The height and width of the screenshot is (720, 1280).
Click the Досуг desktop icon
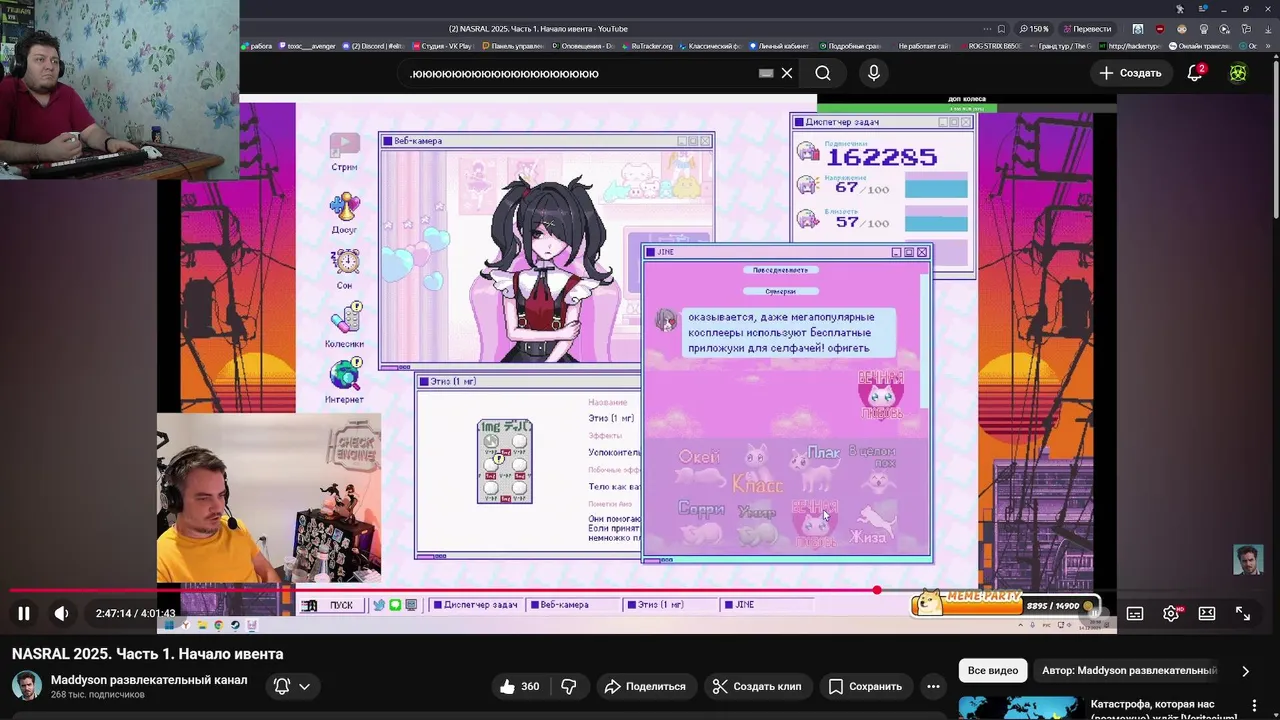[345, 211]
